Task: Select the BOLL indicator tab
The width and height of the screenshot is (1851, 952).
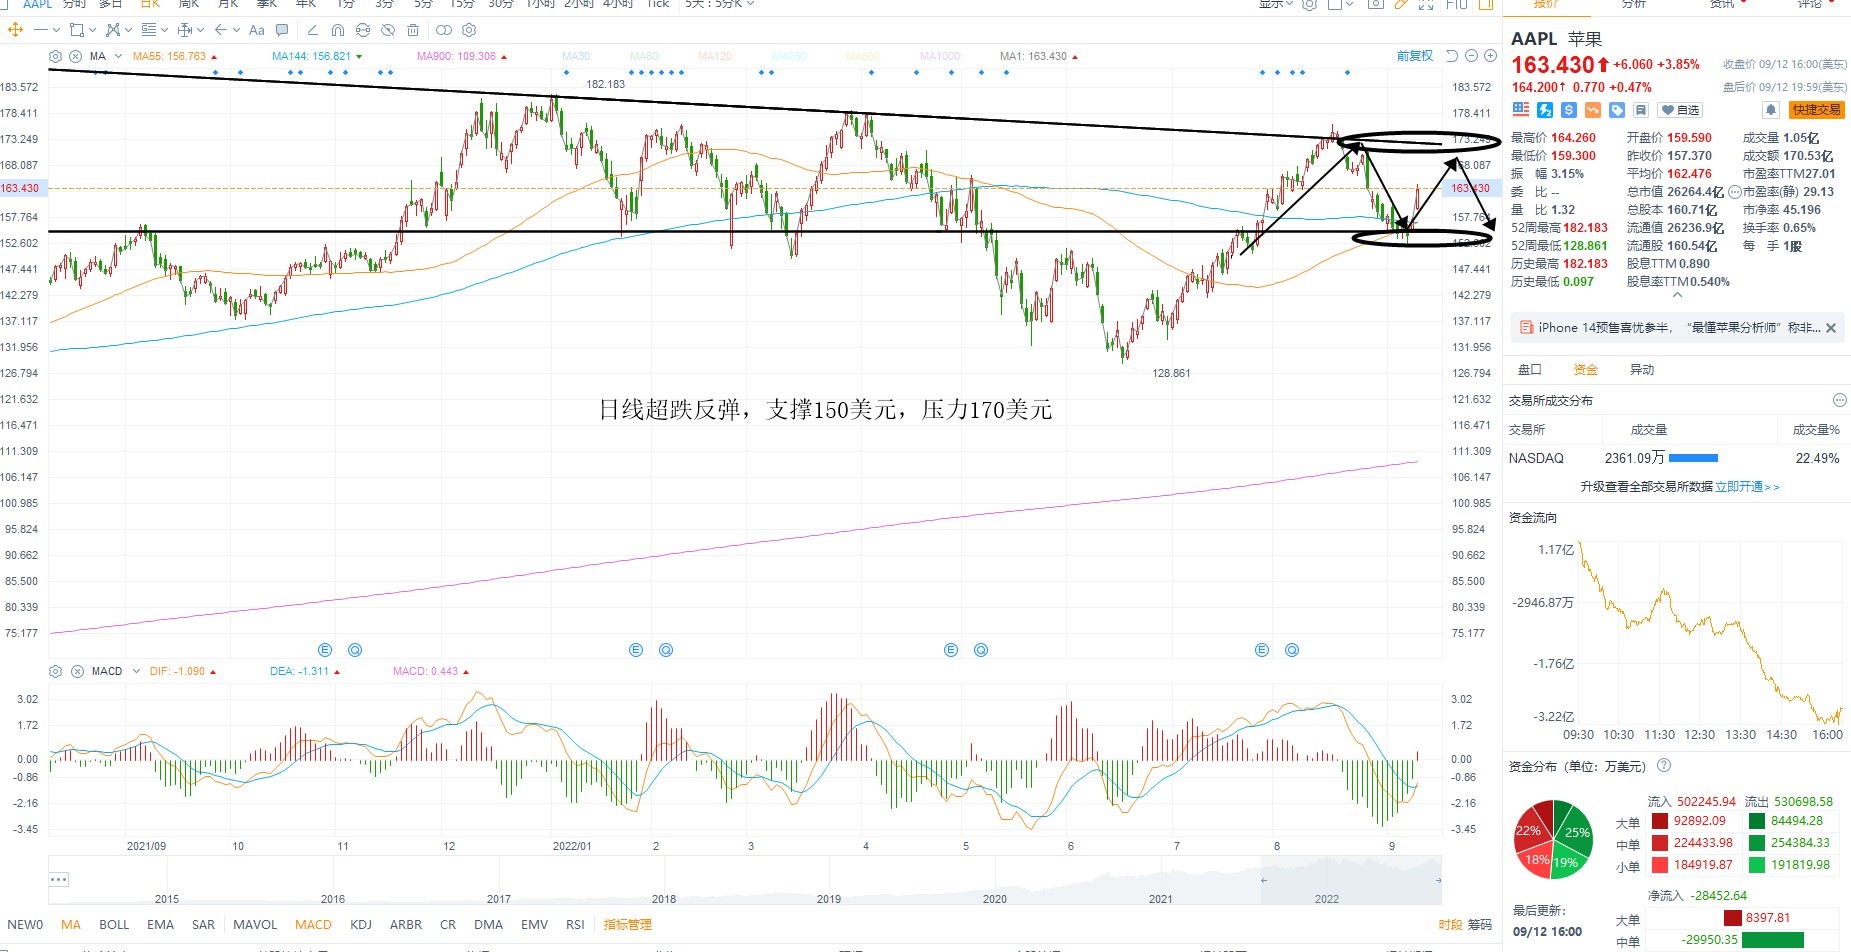Action: click(x=114, y=925)
